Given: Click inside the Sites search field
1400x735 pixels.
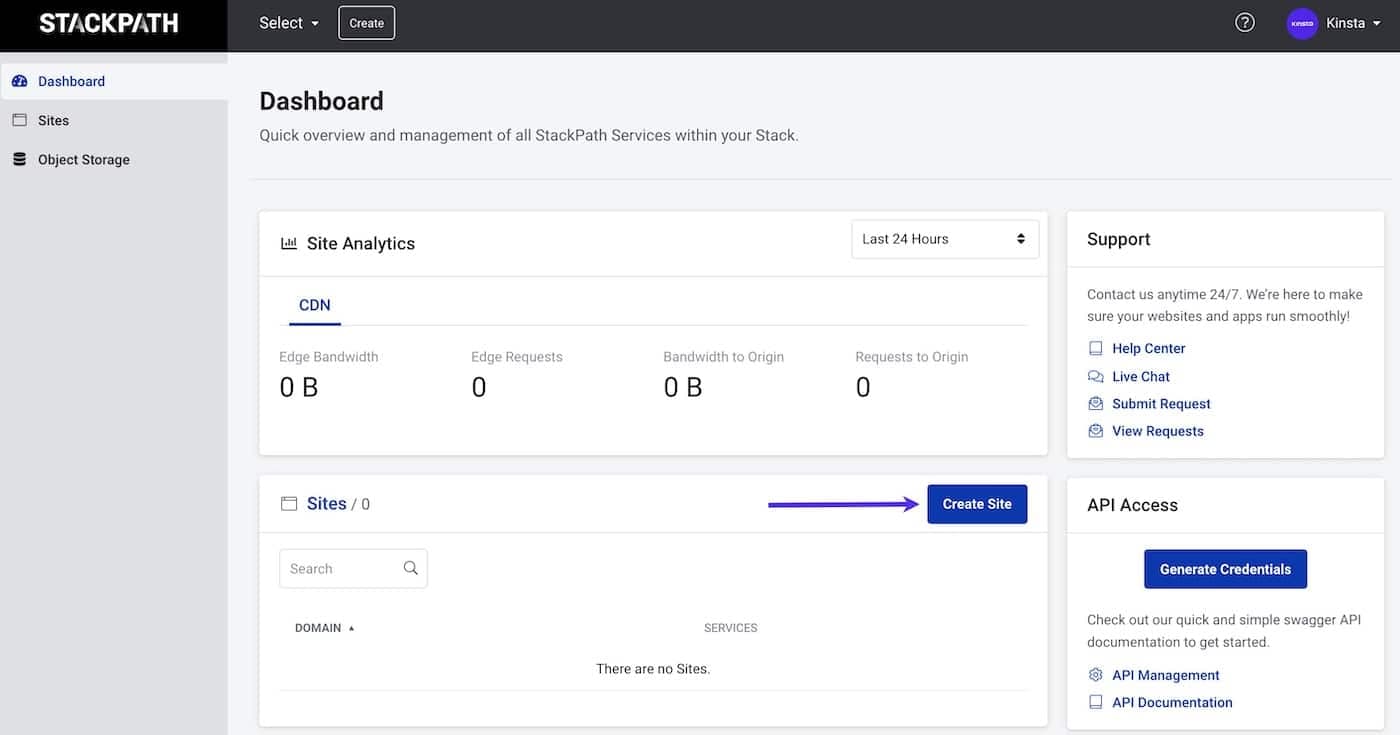Looking at the screenshot, I should 340,567.
